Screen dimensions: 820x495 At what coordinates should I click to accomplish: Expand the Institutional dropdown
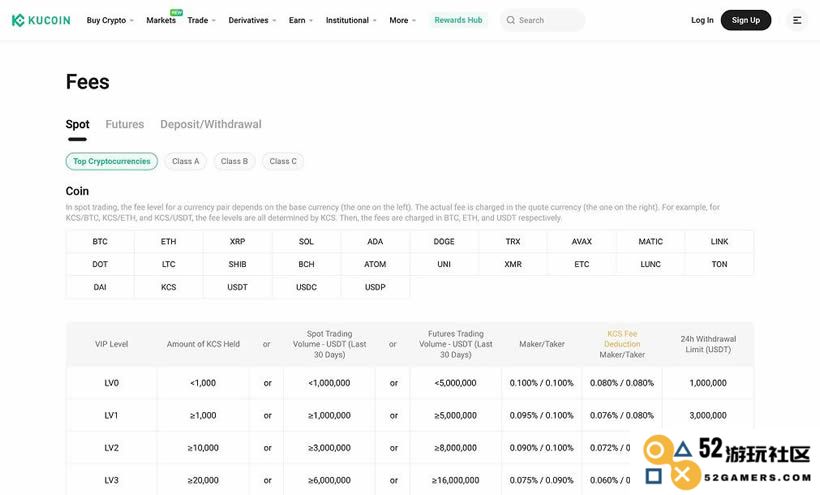pos(351,20)
